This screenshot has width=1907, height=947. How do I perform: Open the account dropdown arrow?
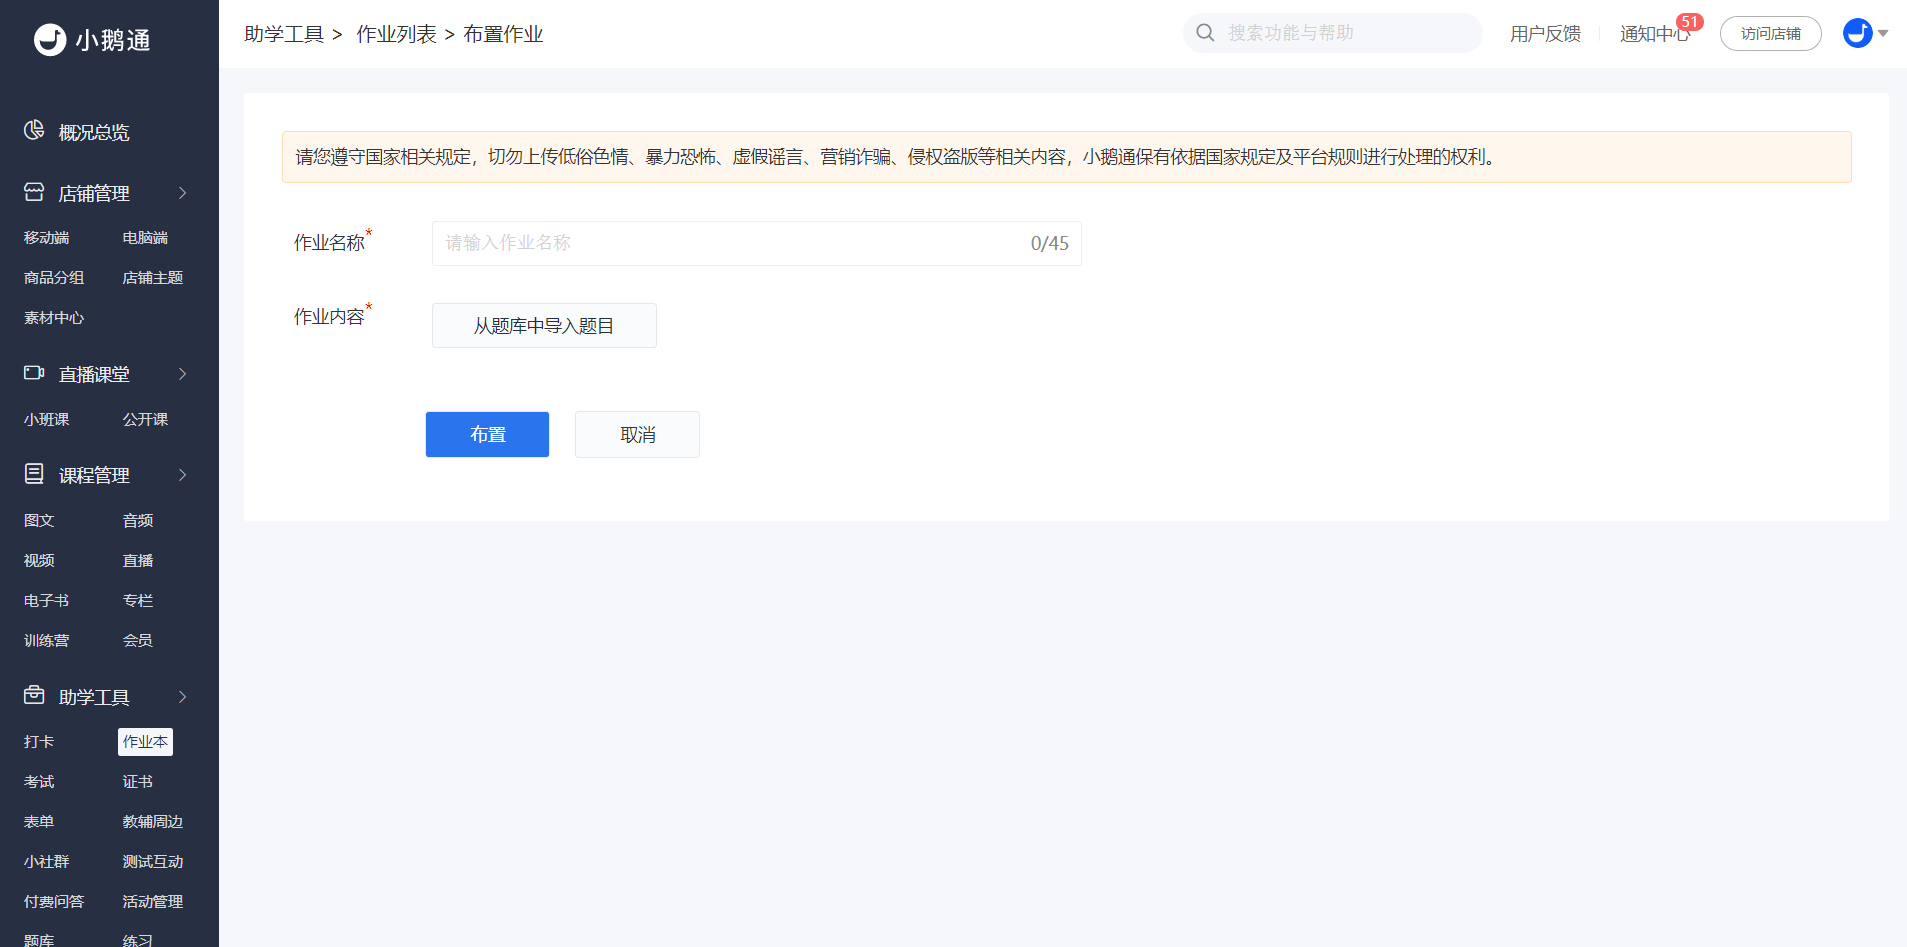(1883, 34)
